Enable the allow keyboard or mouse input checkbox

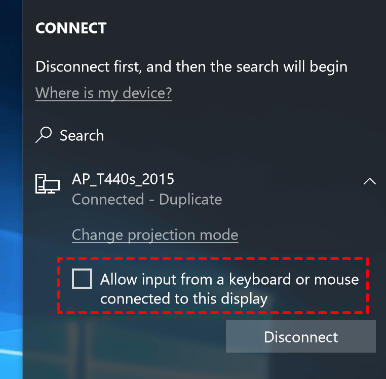(x=82, y=279)
